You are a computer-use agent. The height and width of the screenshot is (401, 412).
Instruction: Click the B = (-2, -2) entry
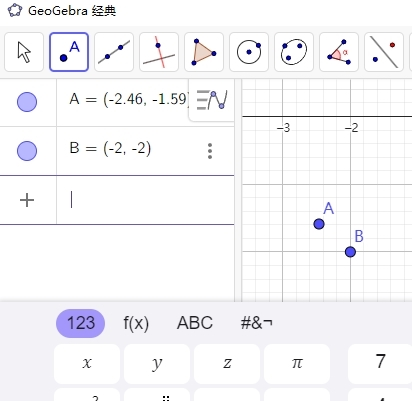(110, 148)
